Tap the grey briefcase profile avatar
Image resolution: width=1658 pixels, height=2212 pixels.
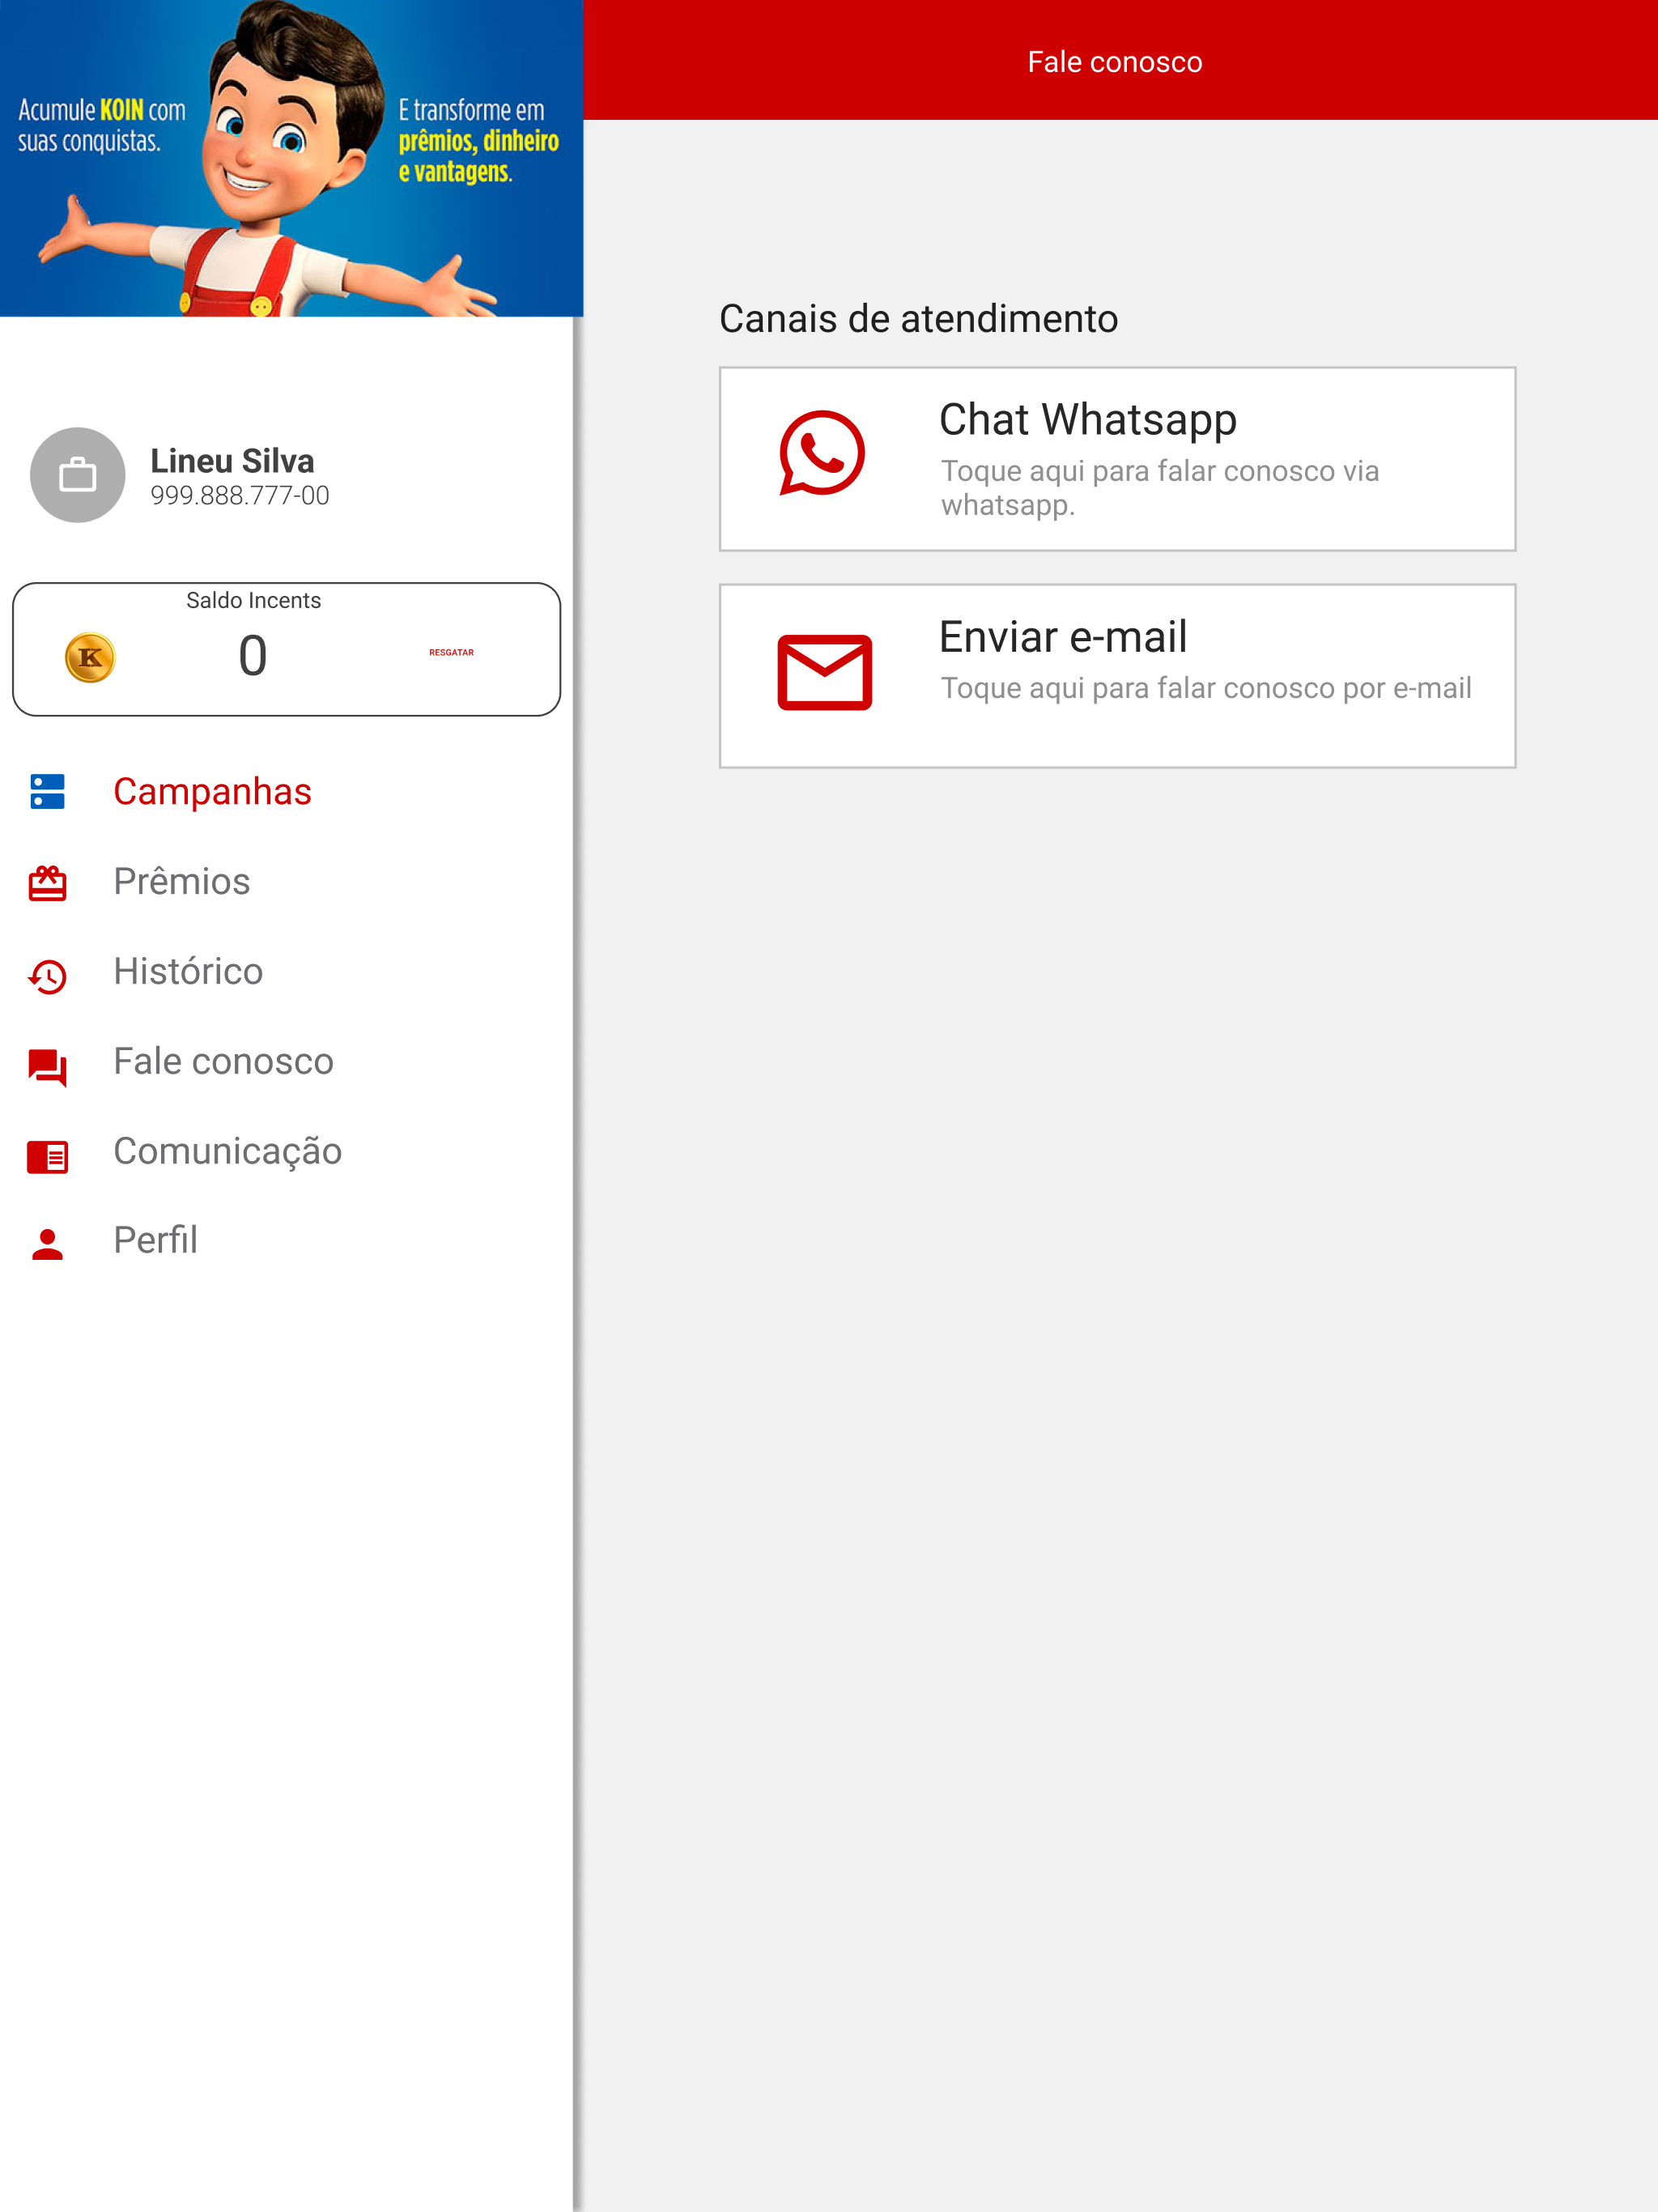tap(78, 475)
